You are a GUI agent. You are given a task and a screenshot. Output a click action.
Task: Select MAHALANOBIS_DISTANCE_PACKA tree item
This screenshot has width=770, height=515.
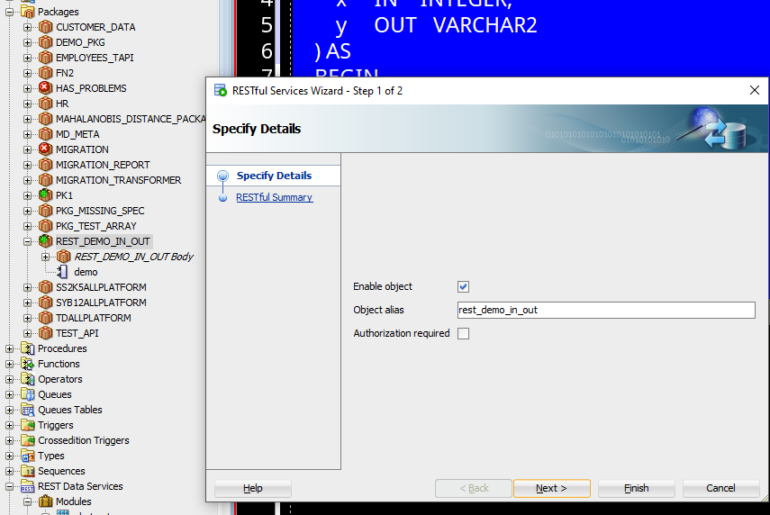coord(130,119)
